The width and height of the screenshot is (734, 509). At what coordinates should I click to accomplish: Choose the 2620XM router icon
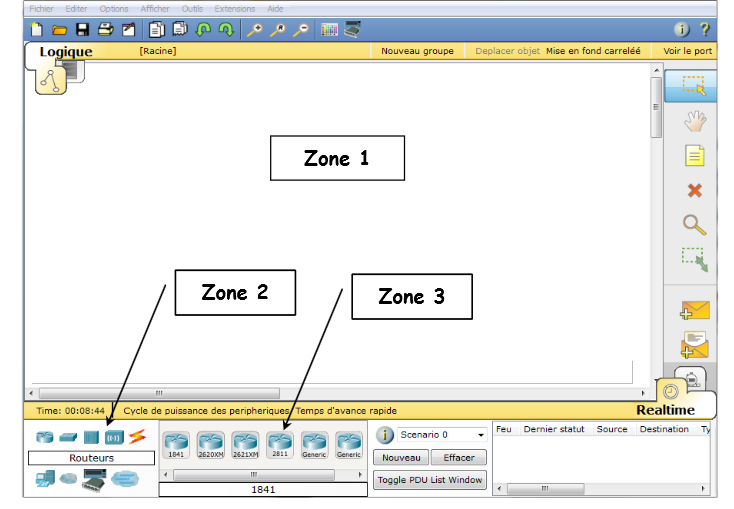point(210,443)
